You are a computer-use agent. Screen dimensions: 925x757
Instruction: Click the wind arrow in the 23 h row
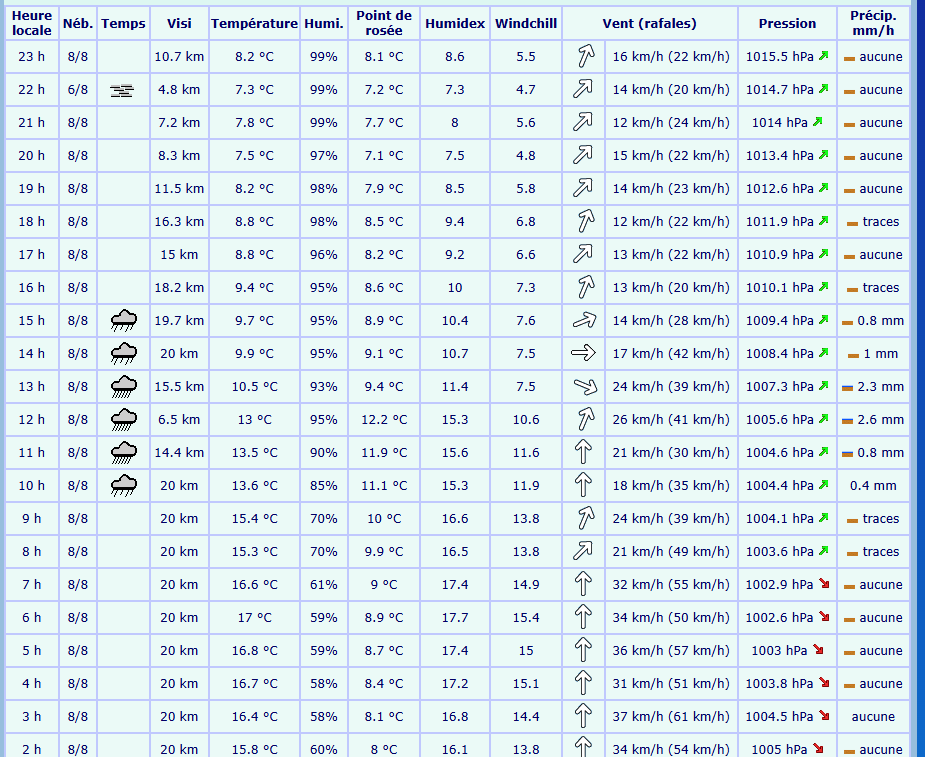583,57
